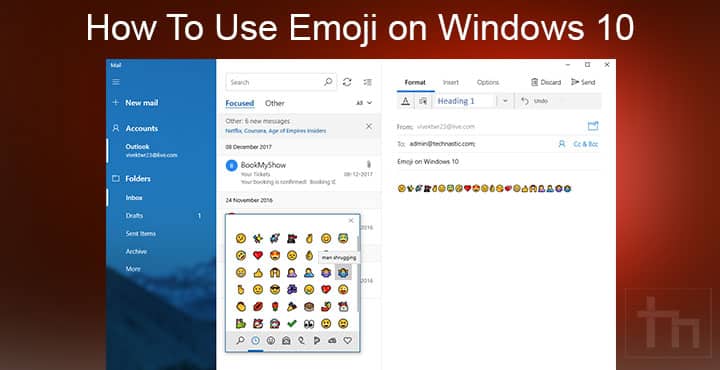The height and width of the screenshot is (370, 720).
Task: Click the Heading 1 style box
Action: [465, 101]
